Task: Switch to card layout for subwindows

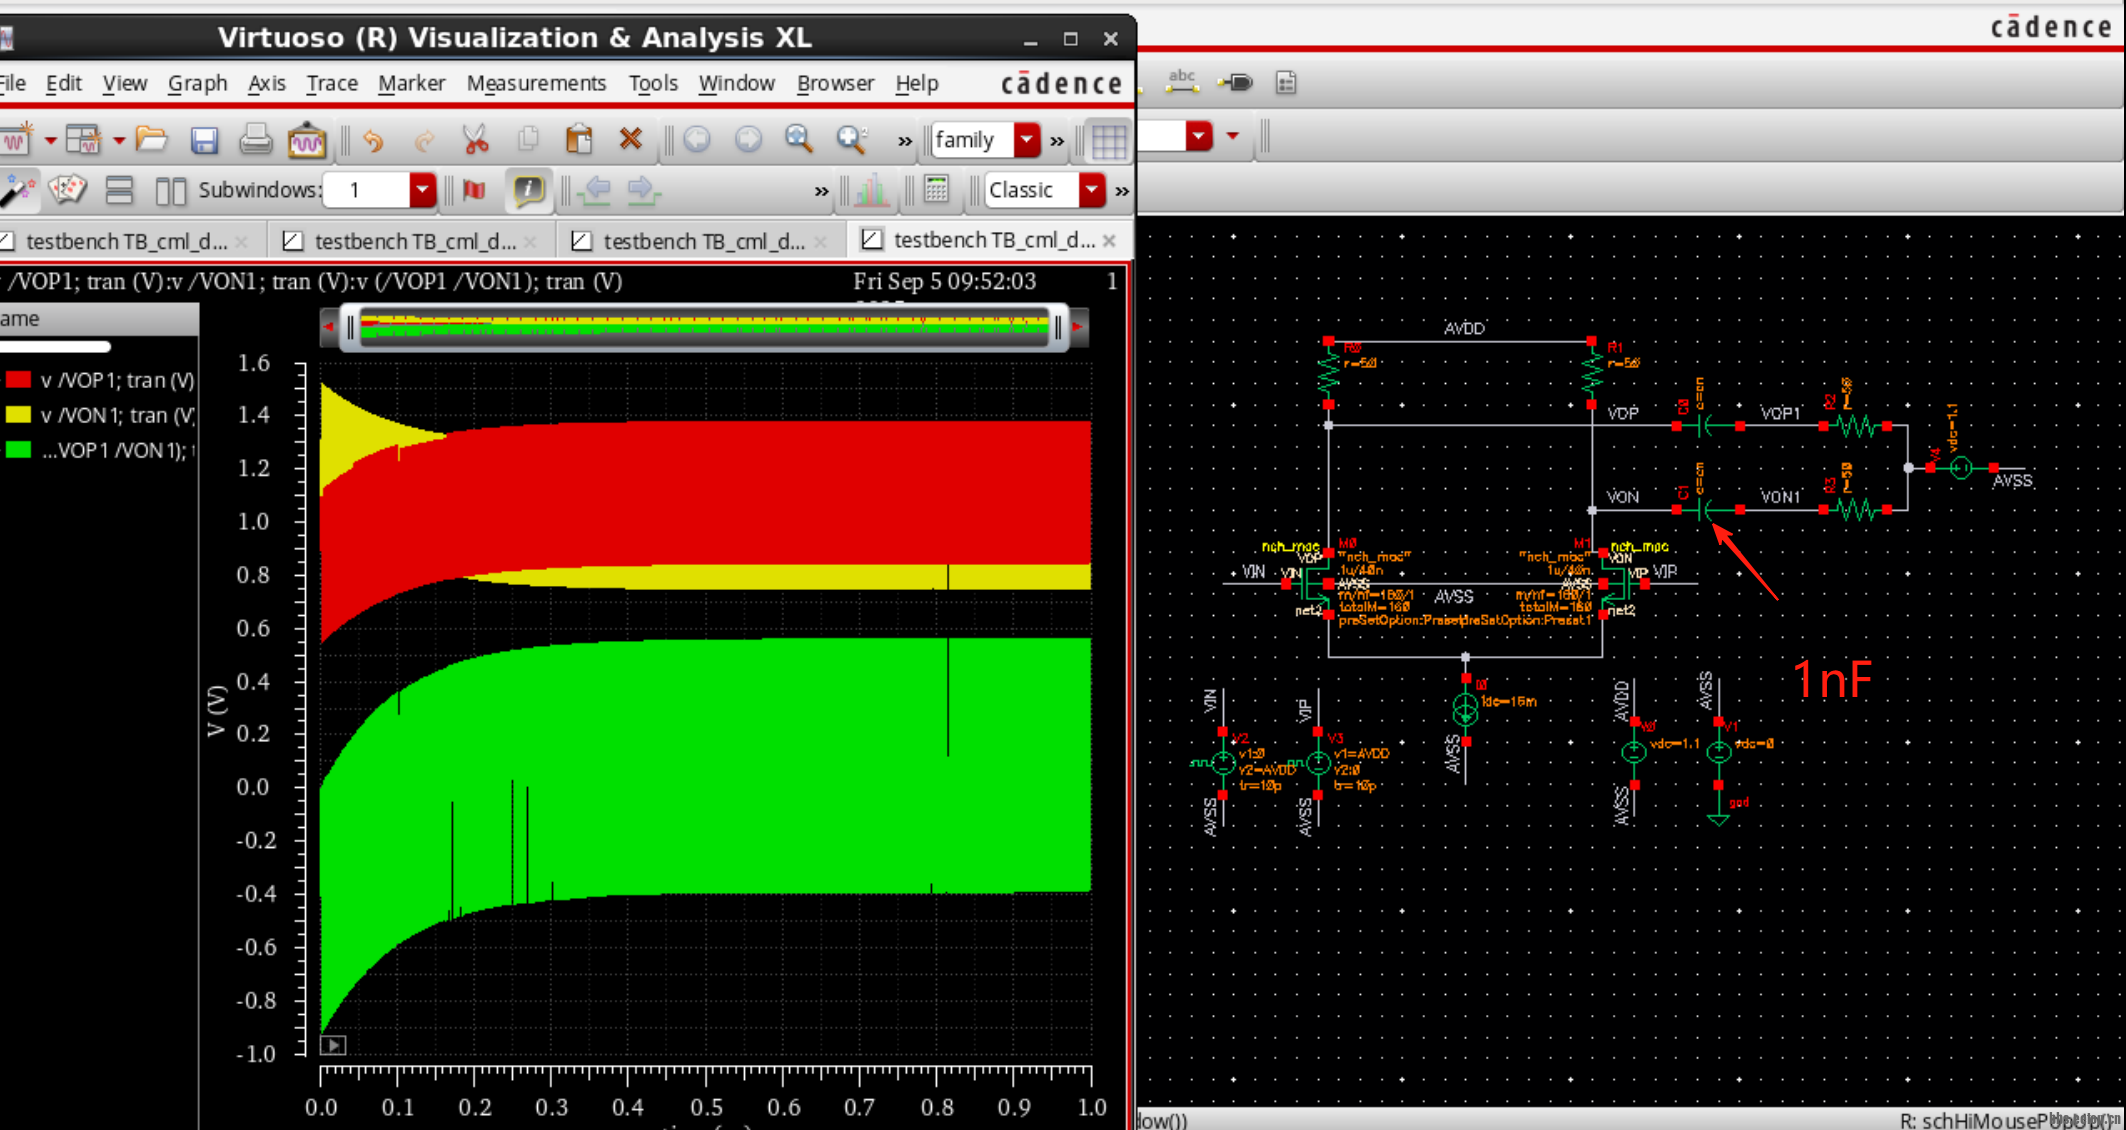Action: tap(67, 189)
